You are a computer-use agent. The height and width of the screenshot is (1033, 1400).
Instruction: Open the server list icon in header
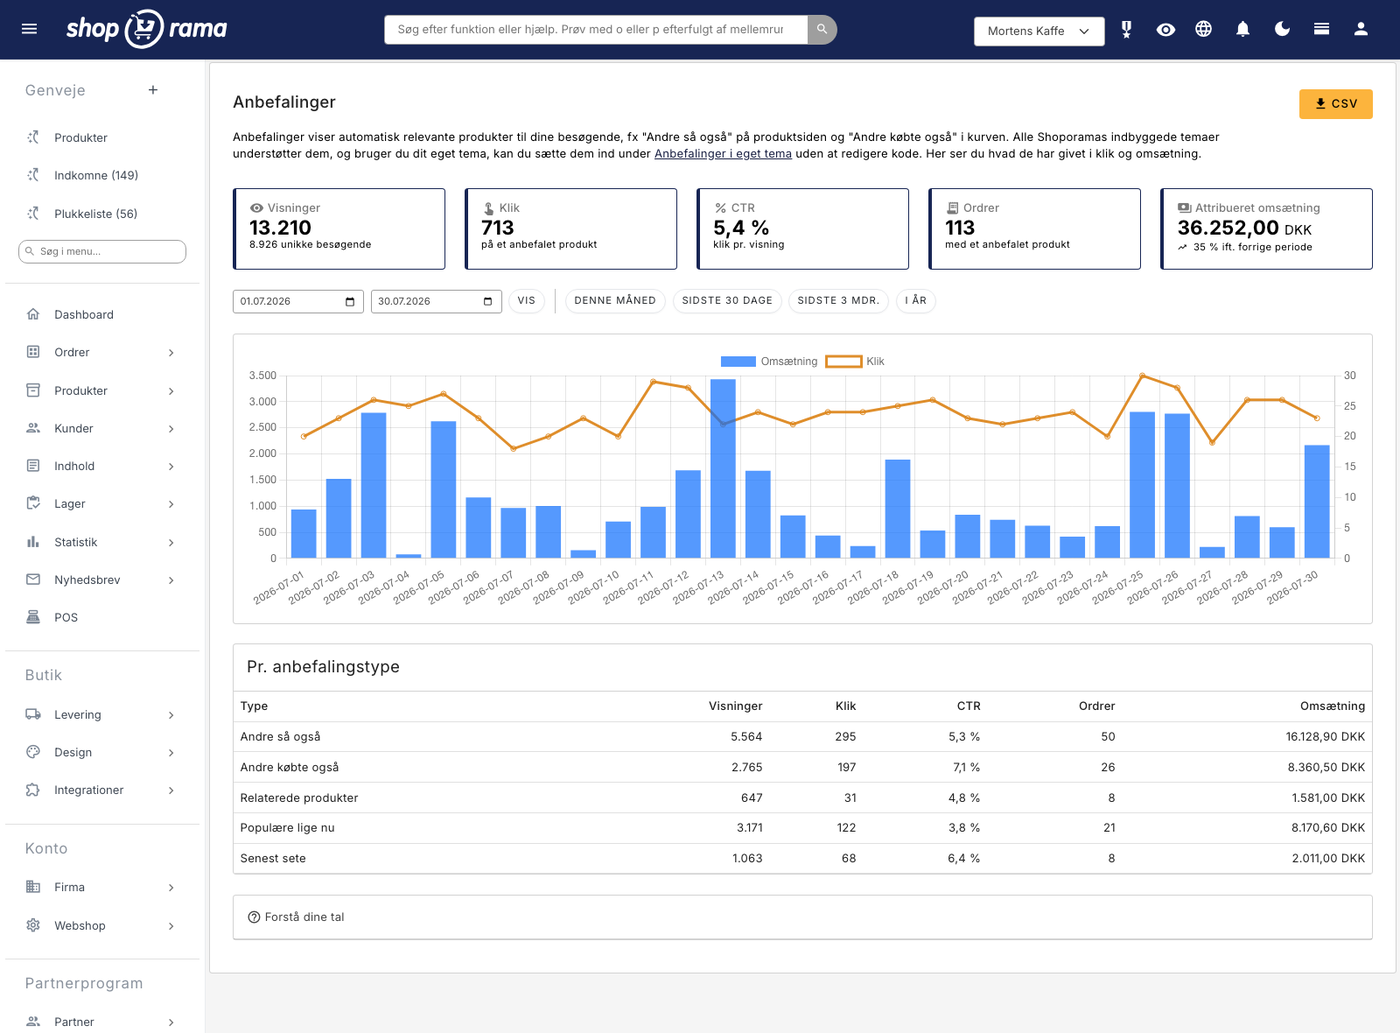click(1321, 29)
